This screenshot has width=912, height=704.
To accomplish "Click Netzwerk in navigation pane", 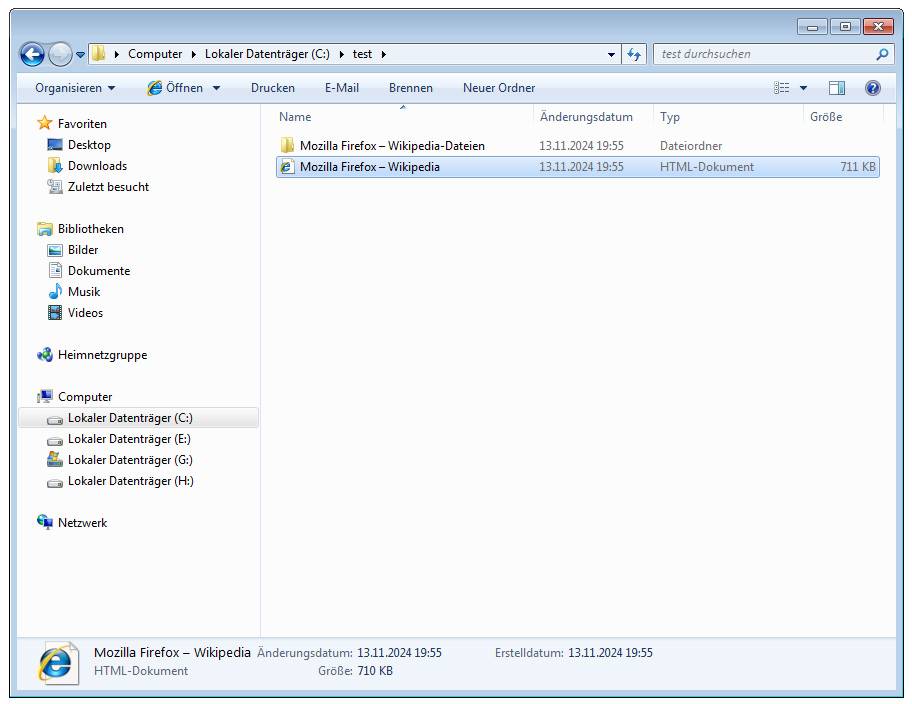I will (82, 523).
